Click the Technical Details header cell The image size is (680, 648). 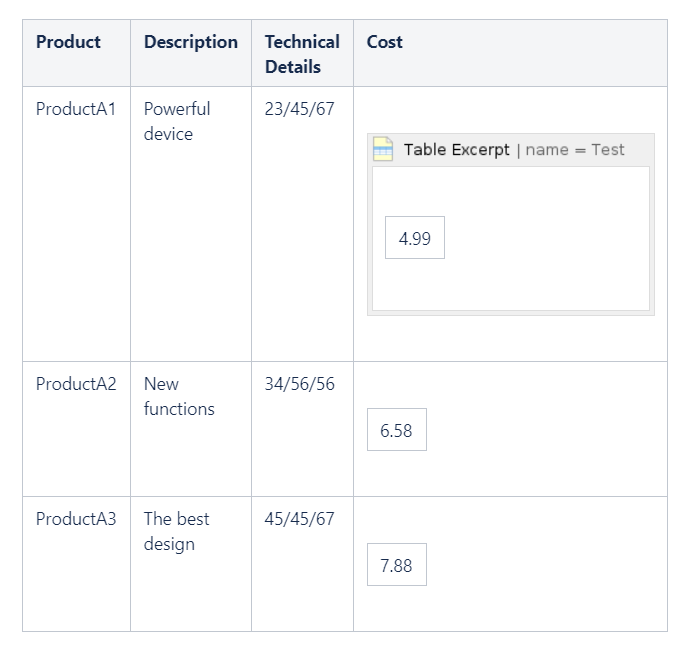click(x=301, y=54)
